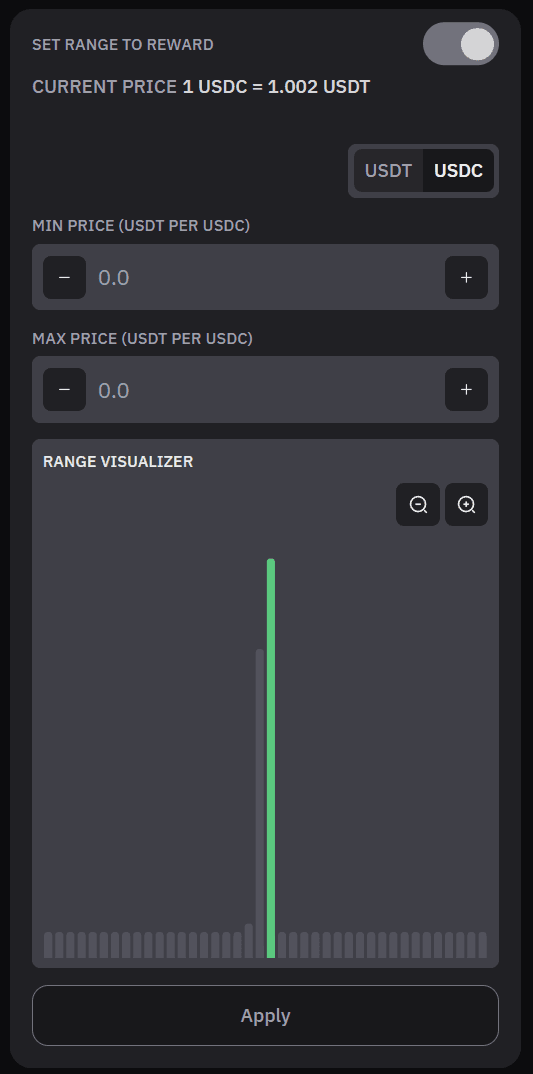This screenshot has height=1074, width=533.
Task: Select the USDC token option
Action: pos(458,171)
